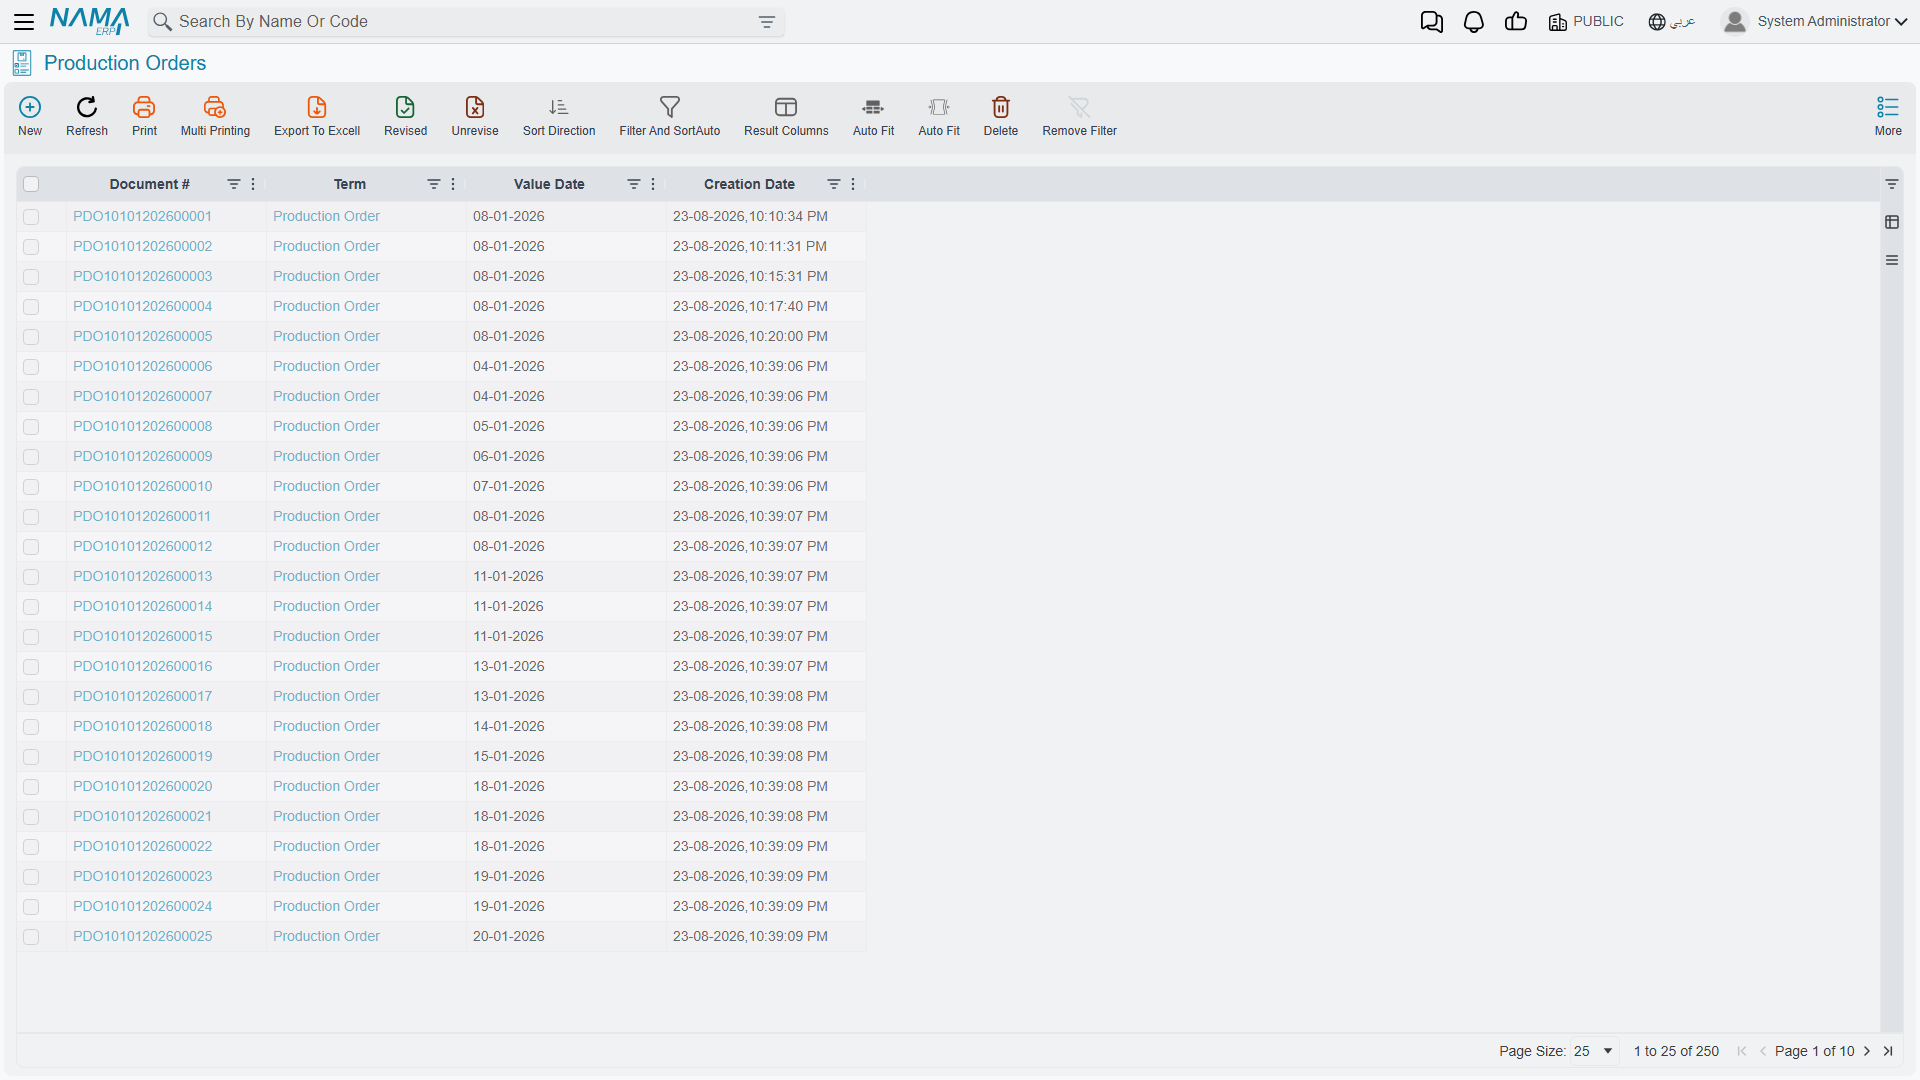Viewport: 1920px width, 1080px height.
Task: Click the thumbs up feedback icon
Action: (1516, 22)
